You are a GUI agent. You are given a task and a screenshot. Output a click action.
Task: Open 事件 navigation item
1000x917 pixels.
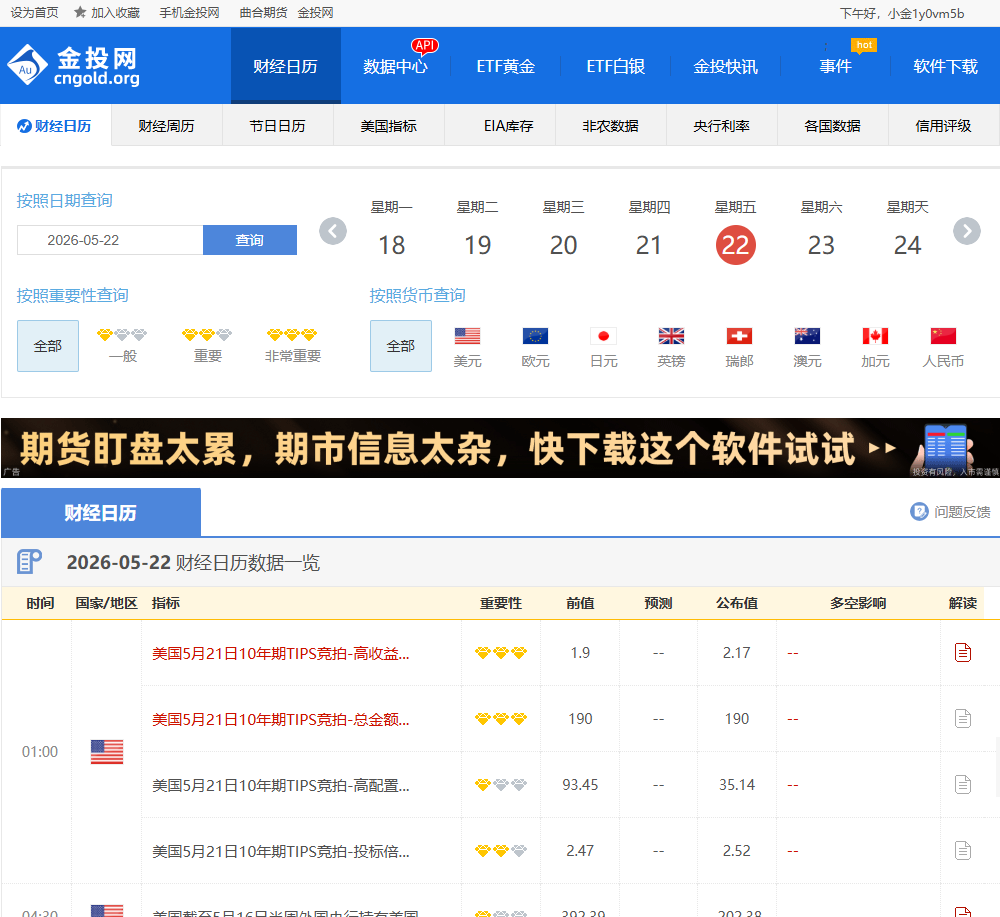click(835, 66)
